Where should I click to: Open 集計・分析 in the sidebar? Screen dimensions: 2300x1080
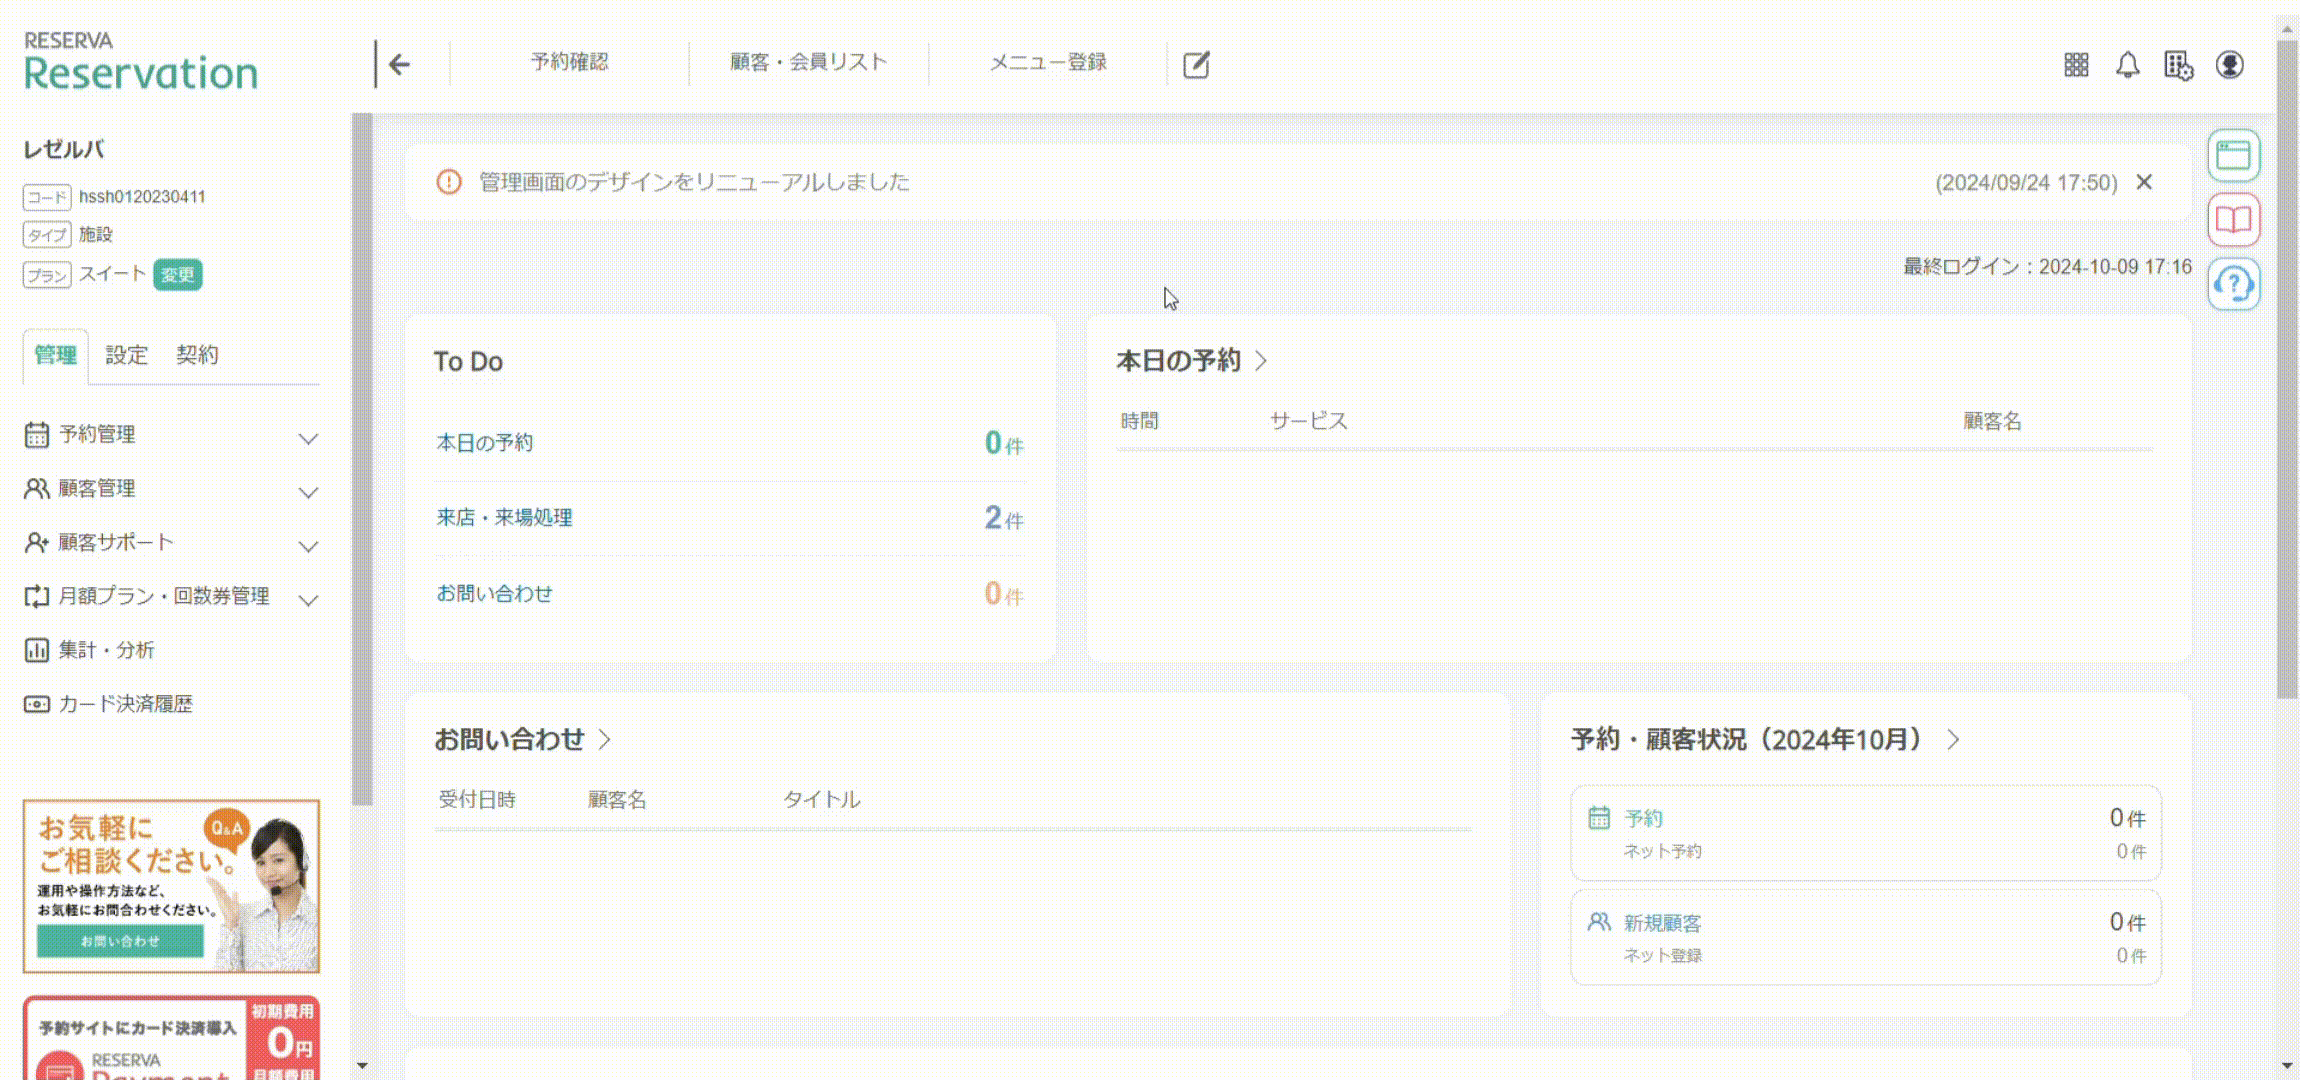(x=106, y=650)
